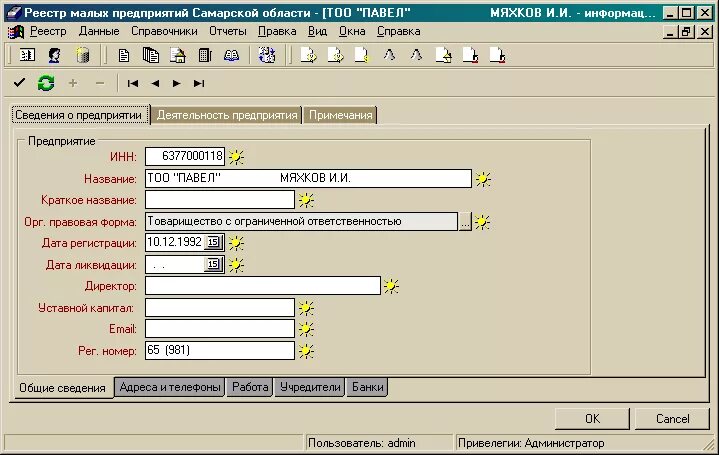Click the Краткое название input field

220,200
